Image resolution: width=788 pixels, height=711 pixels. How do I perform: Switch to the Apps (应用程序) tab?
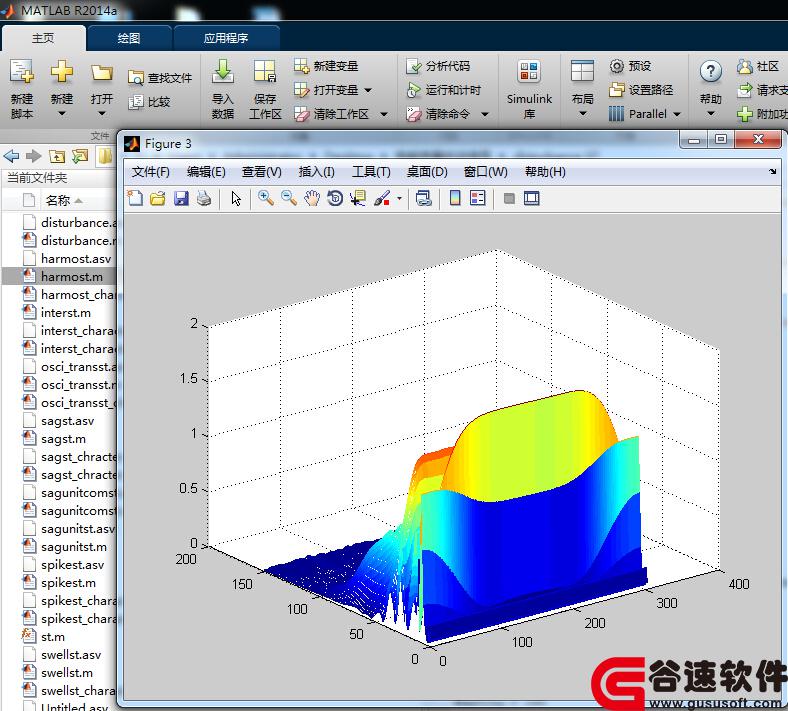[x=226, y=38]
